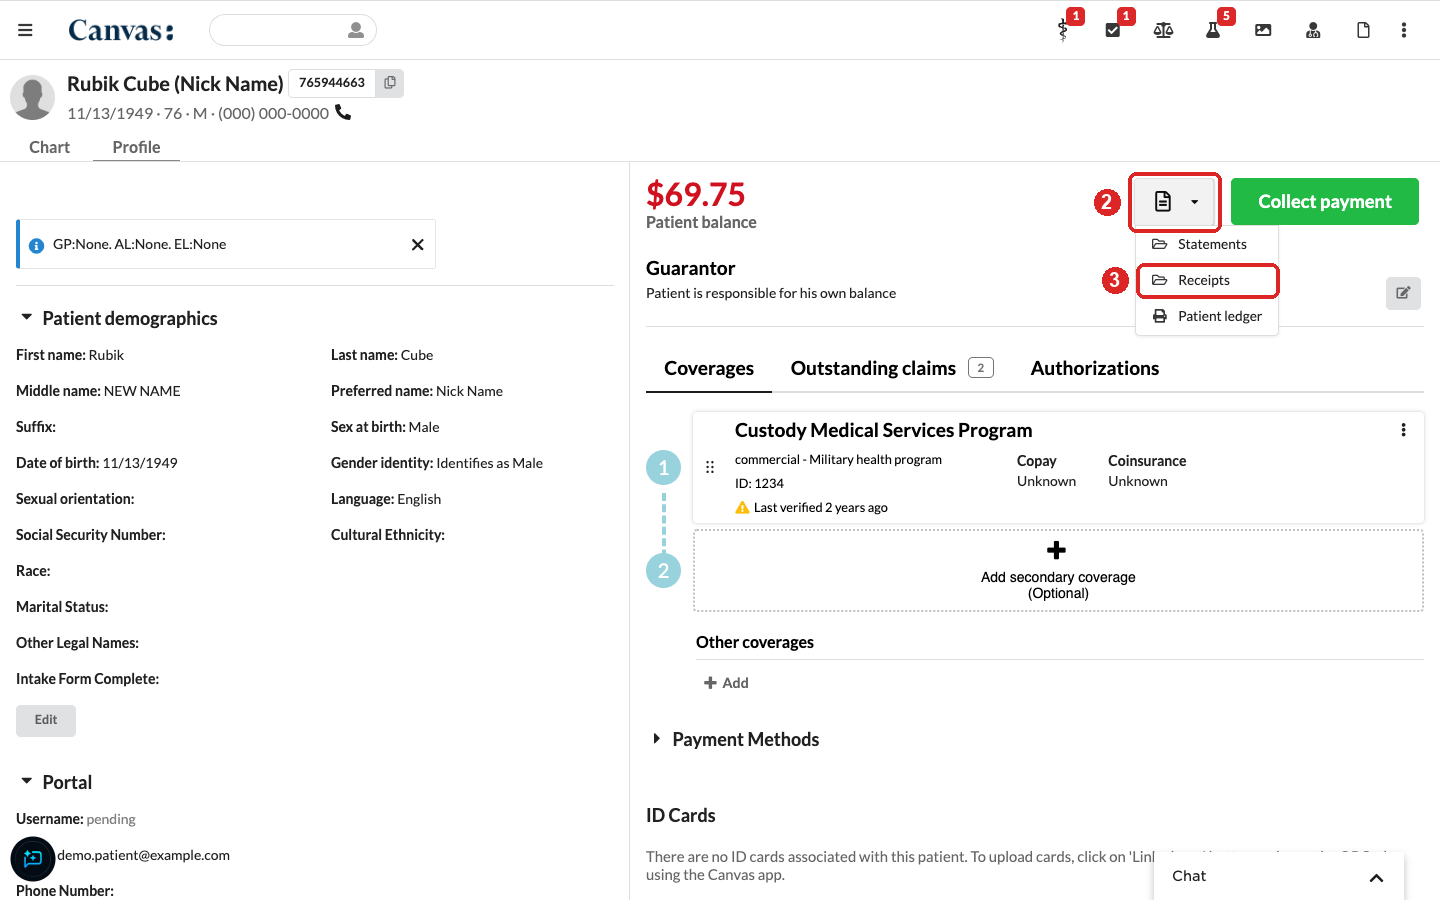Open the documents dropdown button beside Collect payment
The height and width of the screenshot is (900, 1440).
tap(1175, 202)
